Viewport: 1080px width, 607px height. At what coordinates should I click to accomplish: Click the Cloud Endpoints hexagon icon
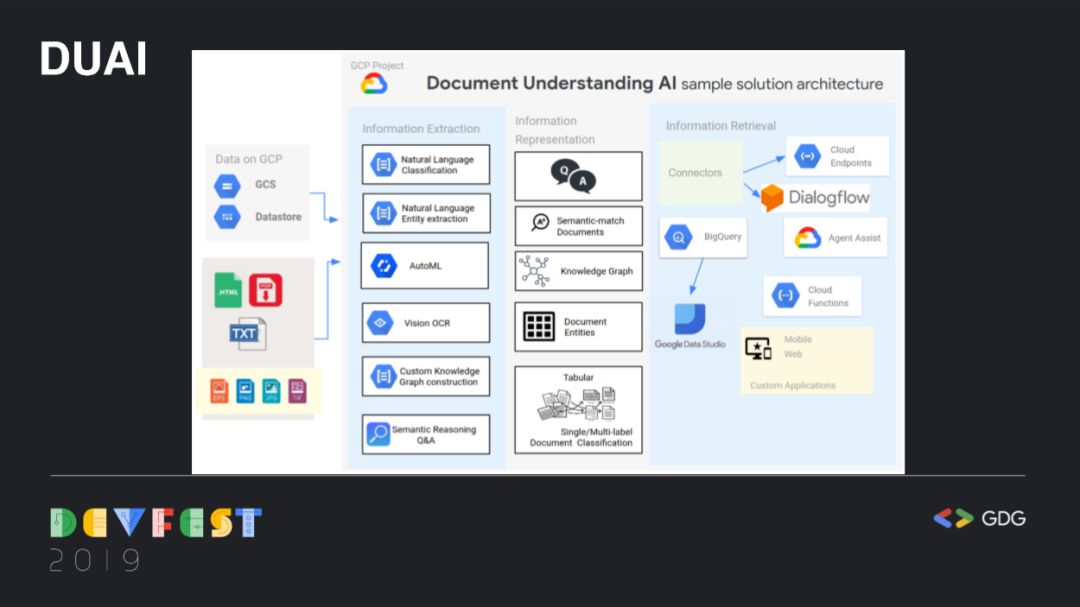click(807, 156)
